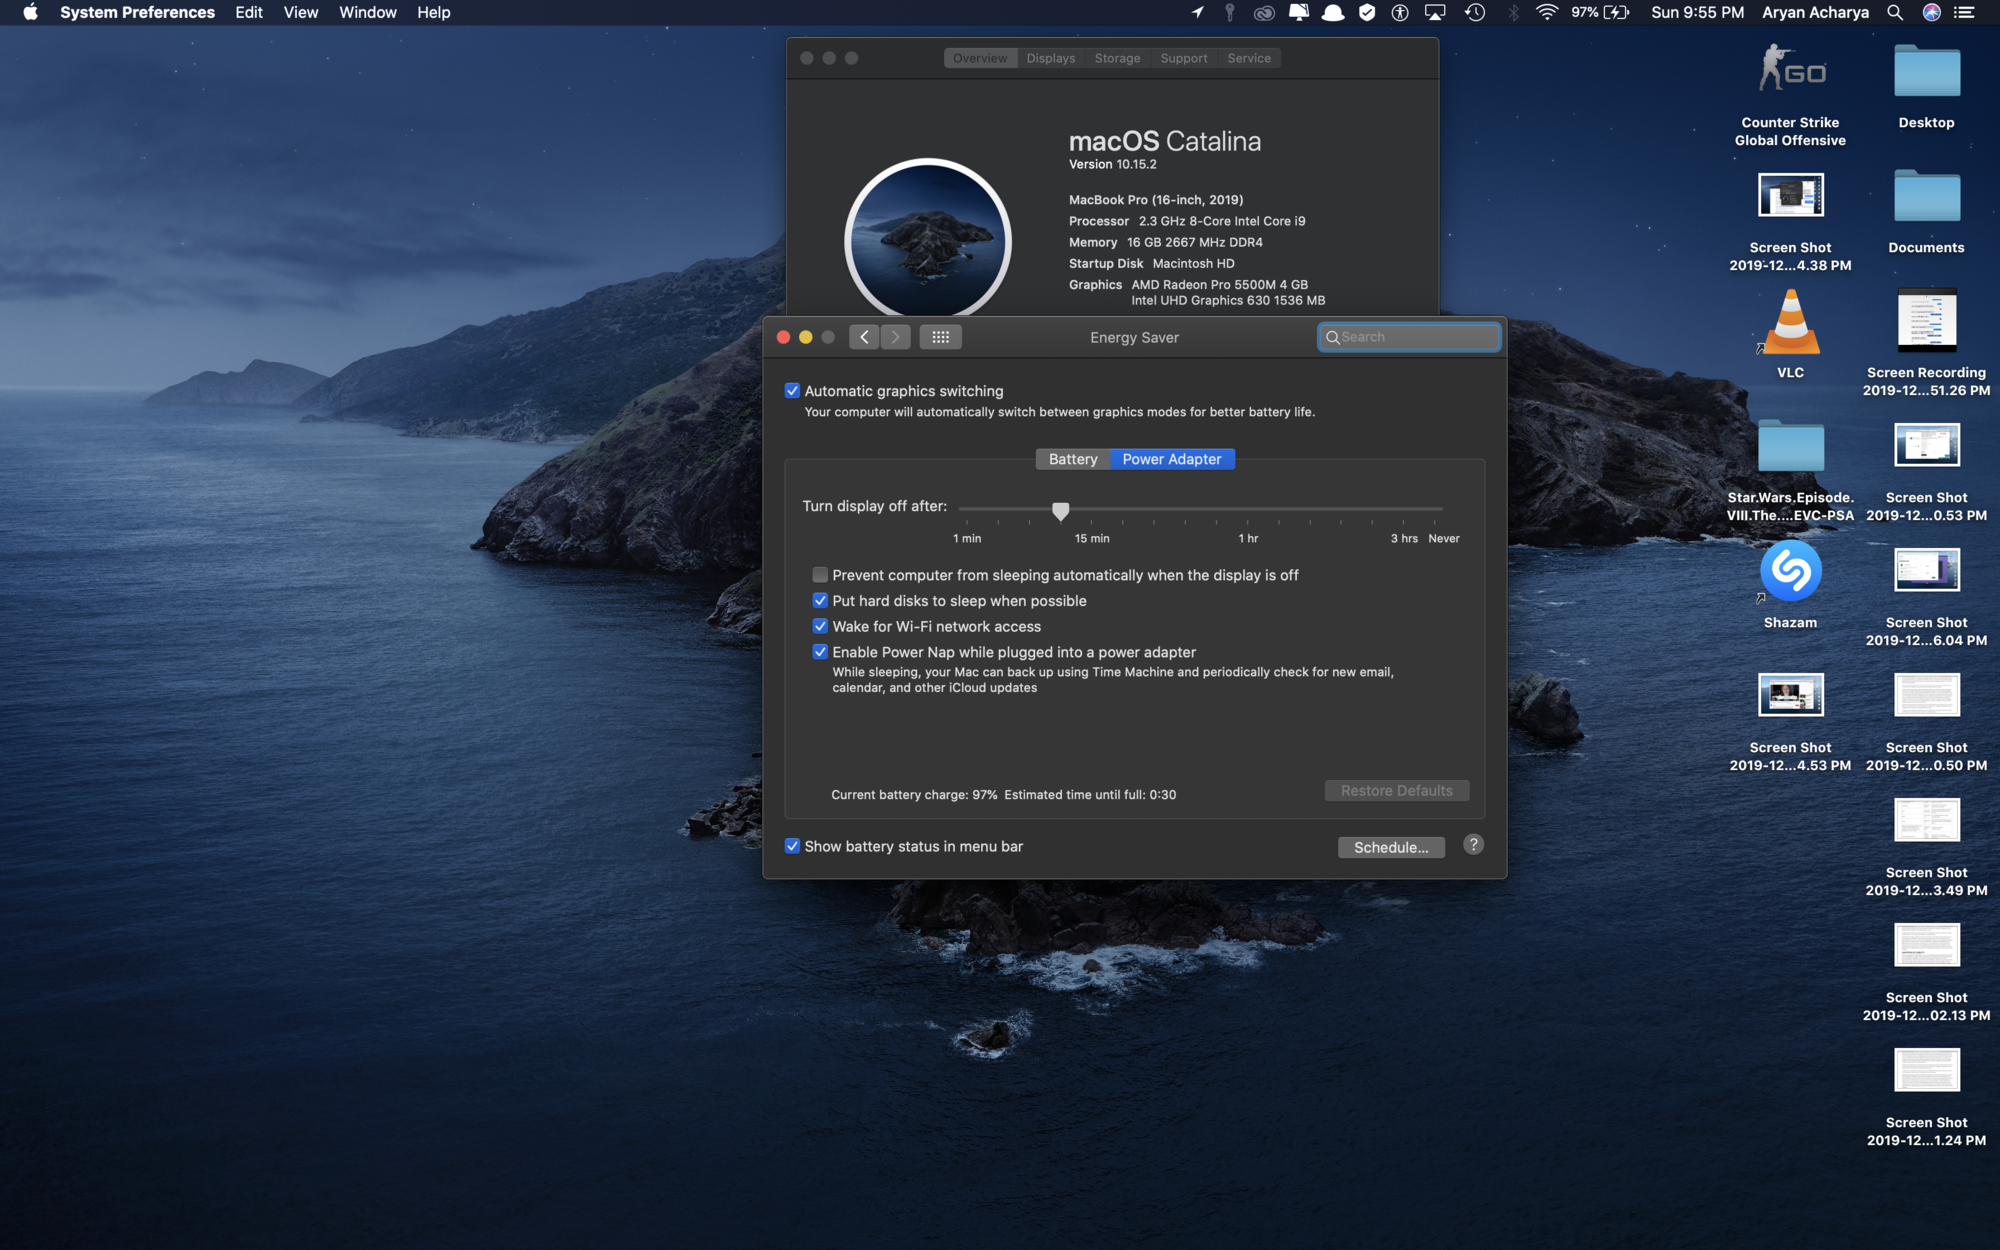
Task: Click the Turn display off after slider handle
Action: [1060, 511]
